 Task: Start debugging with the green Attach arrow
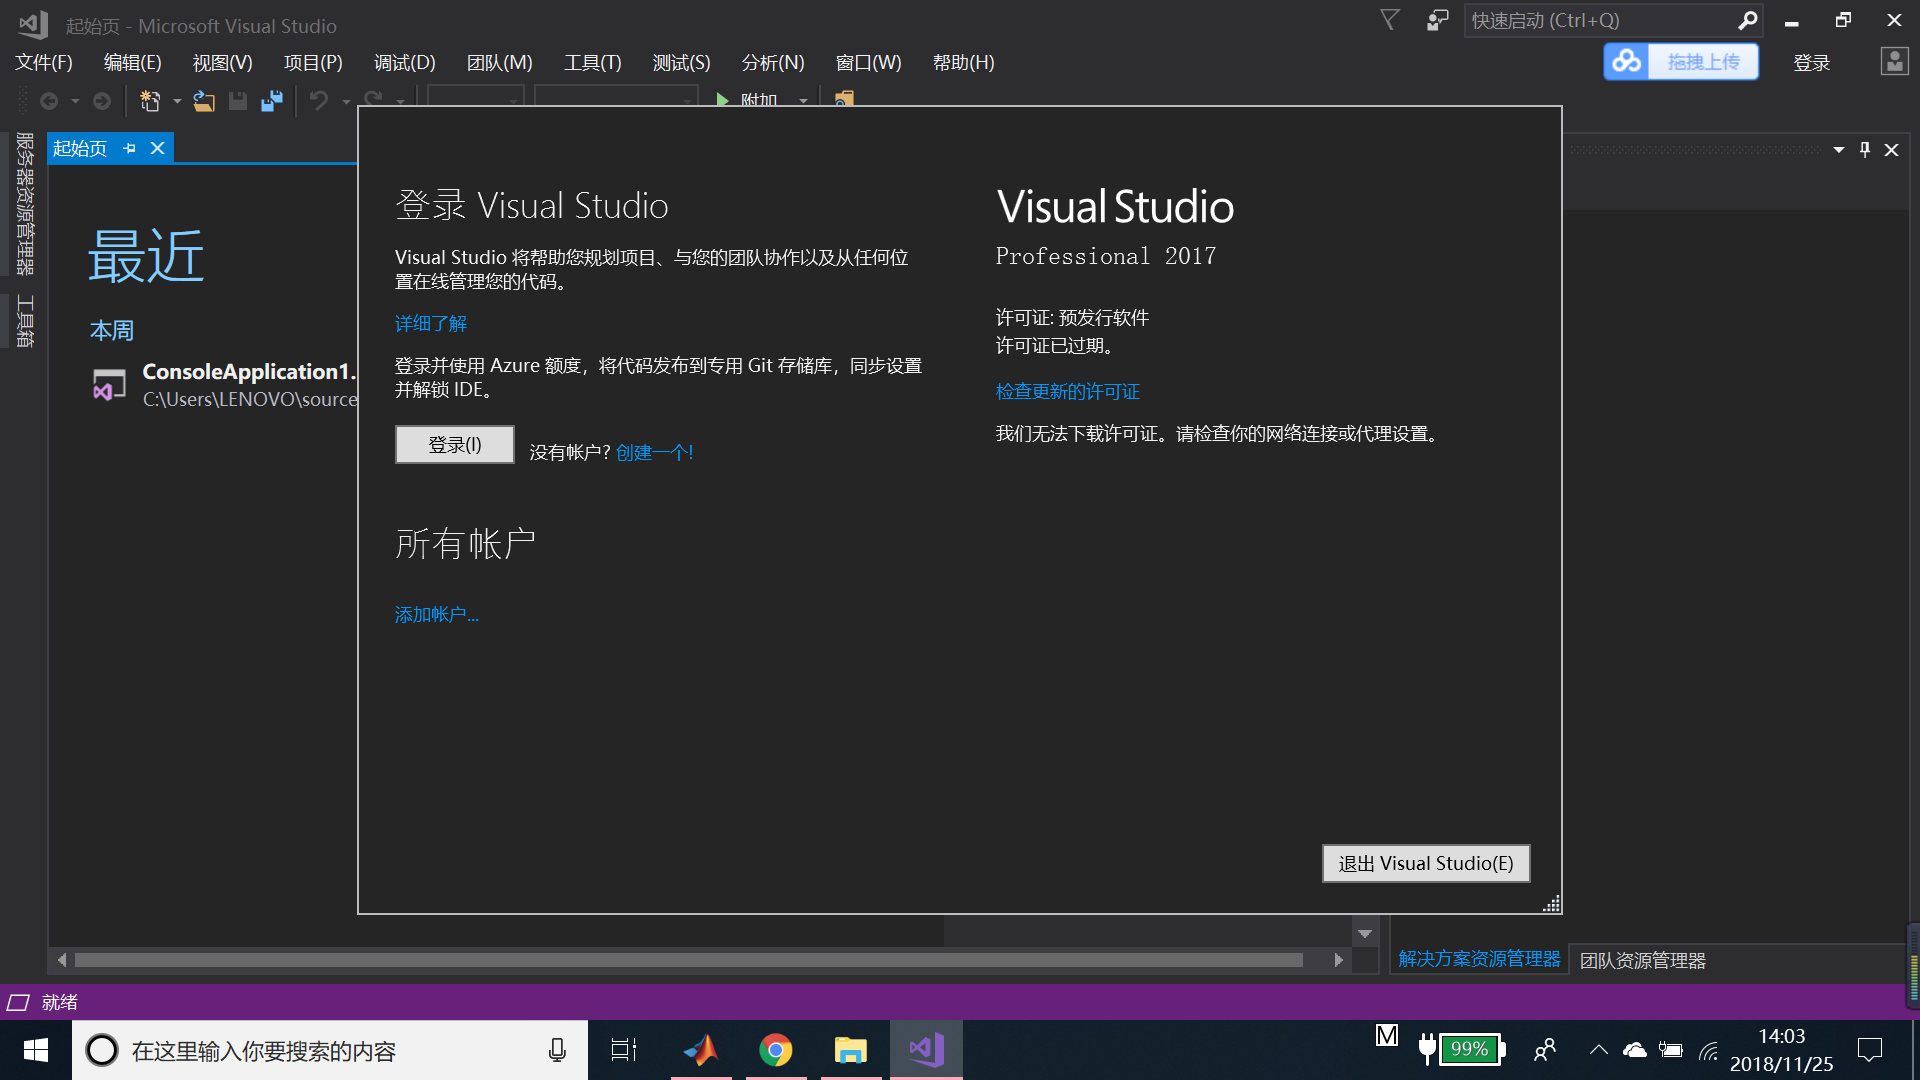[x=722, y=100]
